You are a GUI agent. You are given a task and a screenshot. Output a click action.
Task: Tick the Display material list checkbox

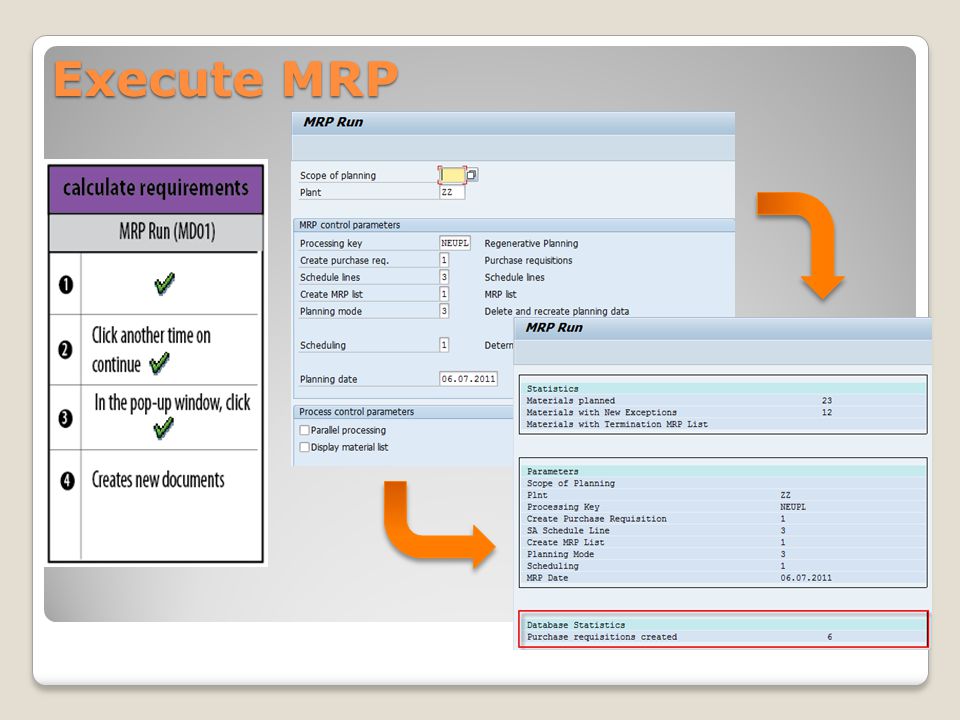[304, 447]
